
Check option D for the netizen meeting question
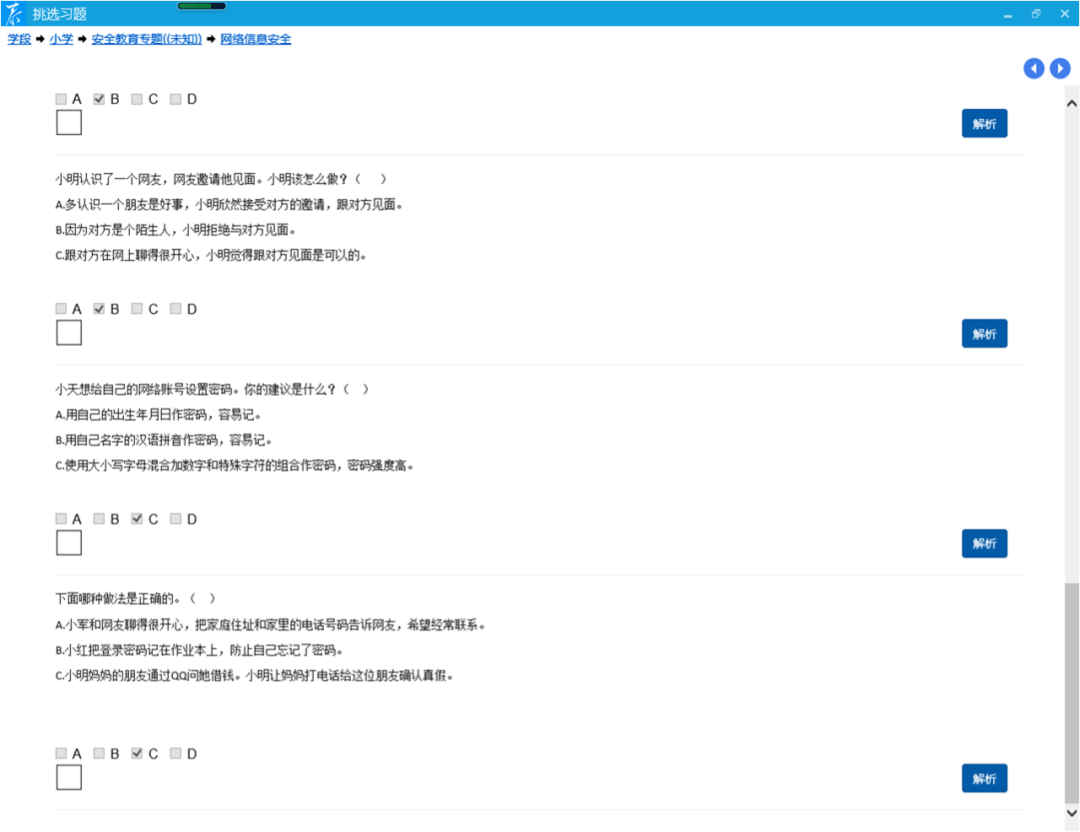tap(176, 309)
